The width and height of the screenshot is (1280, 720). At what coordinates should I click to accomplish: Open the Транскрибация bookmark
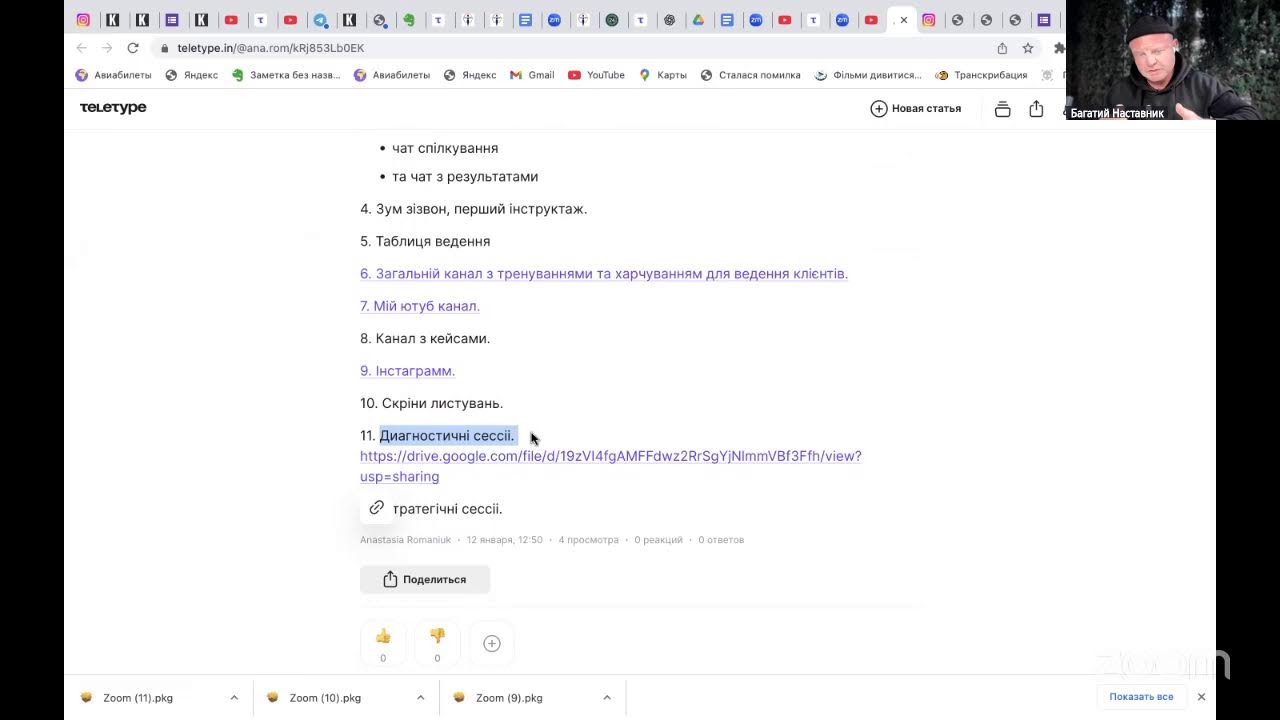(981, 75)
